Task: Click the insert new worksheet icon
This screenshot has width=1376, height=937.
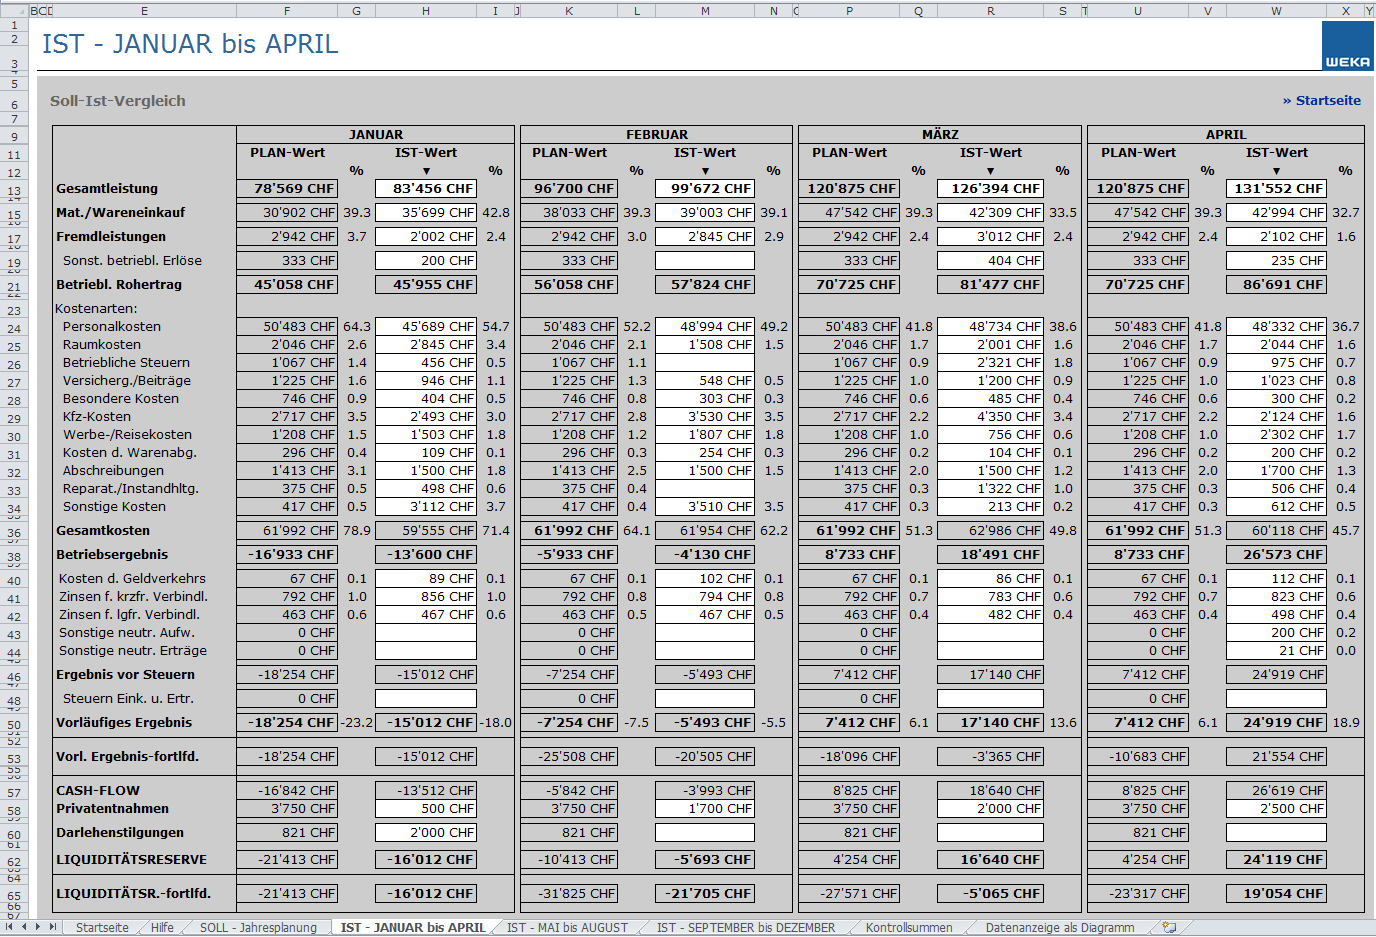Action: coord(1169,927)
